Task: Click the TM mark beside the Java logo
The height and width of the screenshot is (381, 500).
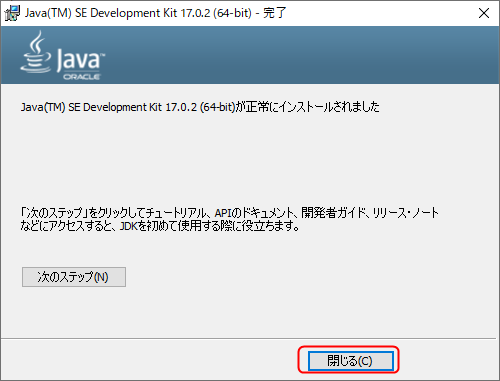Action: (x=103, y=55)
